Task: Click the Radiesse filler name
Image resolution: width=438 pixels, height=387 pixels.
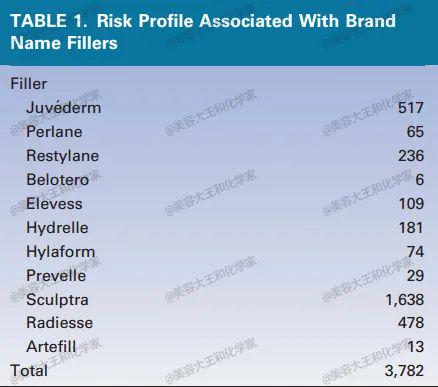Action: [60, 323]
